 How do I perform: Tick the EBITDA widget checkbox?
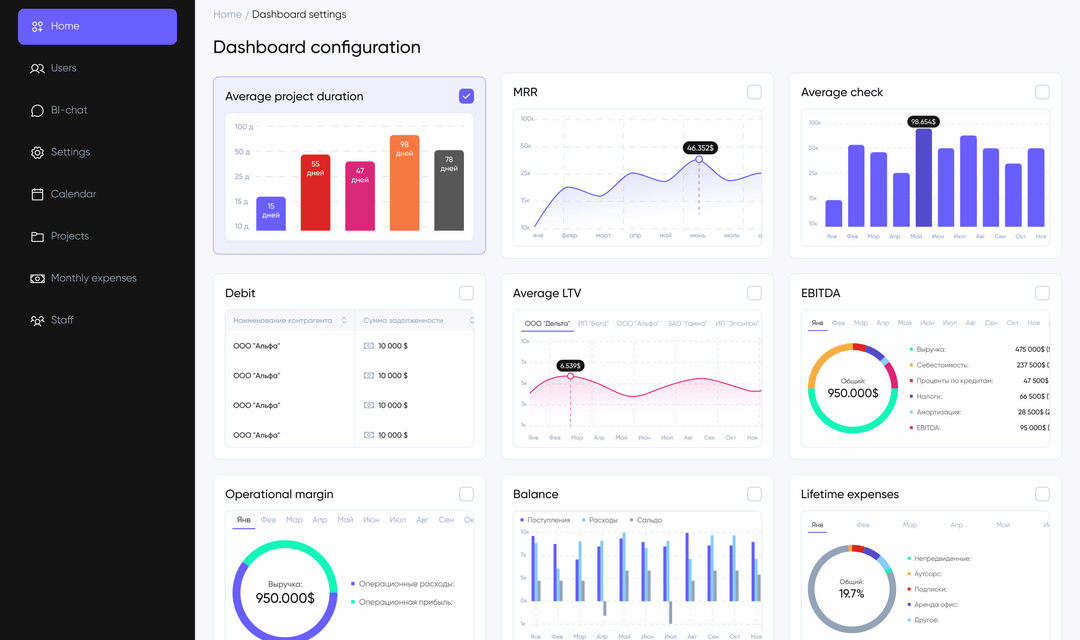click(1042, 293)
